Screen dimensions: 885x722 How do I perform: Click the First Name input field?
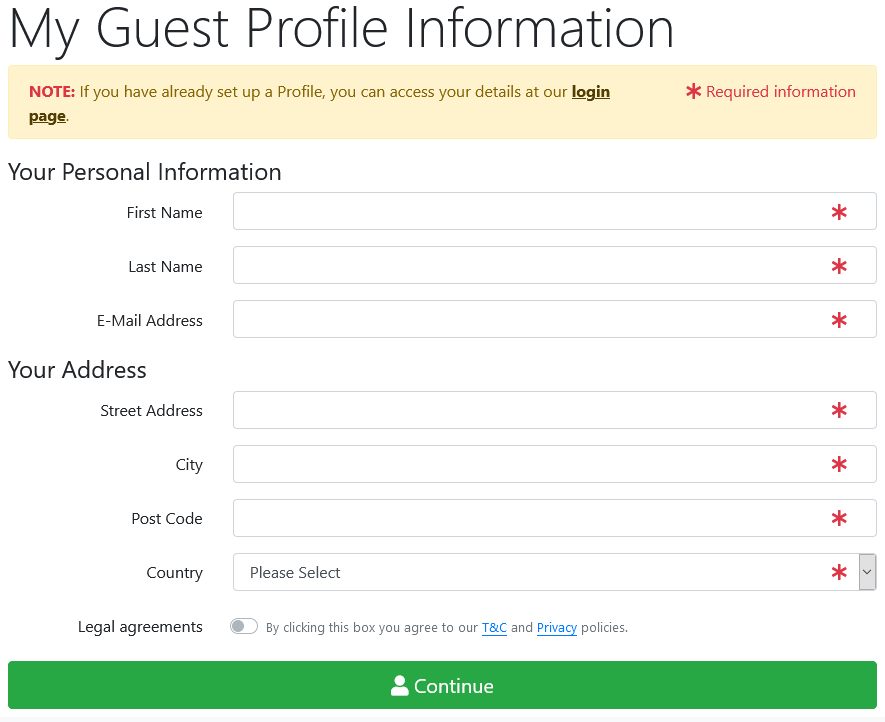pyautogui.click(x=554, y=211)
